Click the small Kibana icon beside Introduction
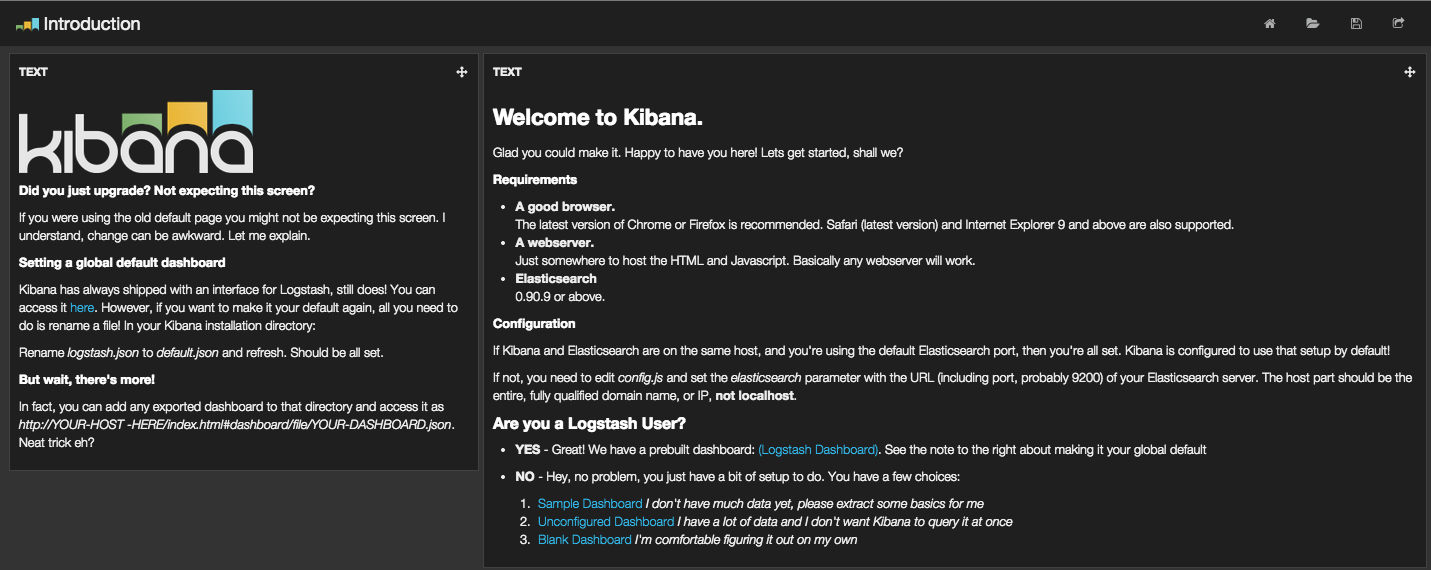The image size is (1431, 570). 27,24
